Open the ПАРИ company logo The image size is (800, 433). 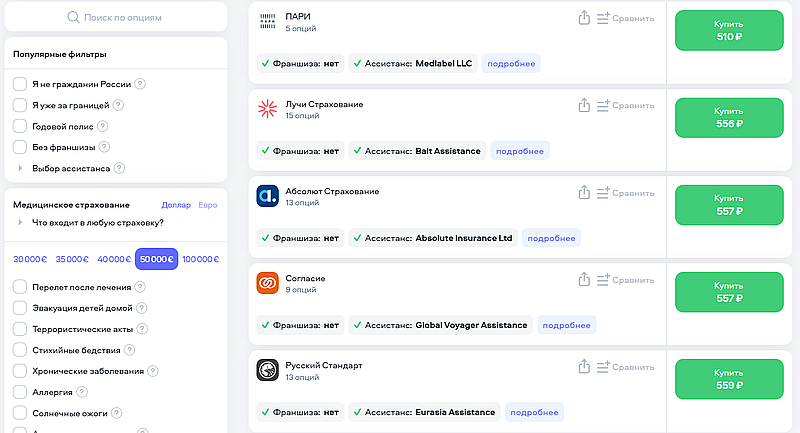(x=267, y=21)
